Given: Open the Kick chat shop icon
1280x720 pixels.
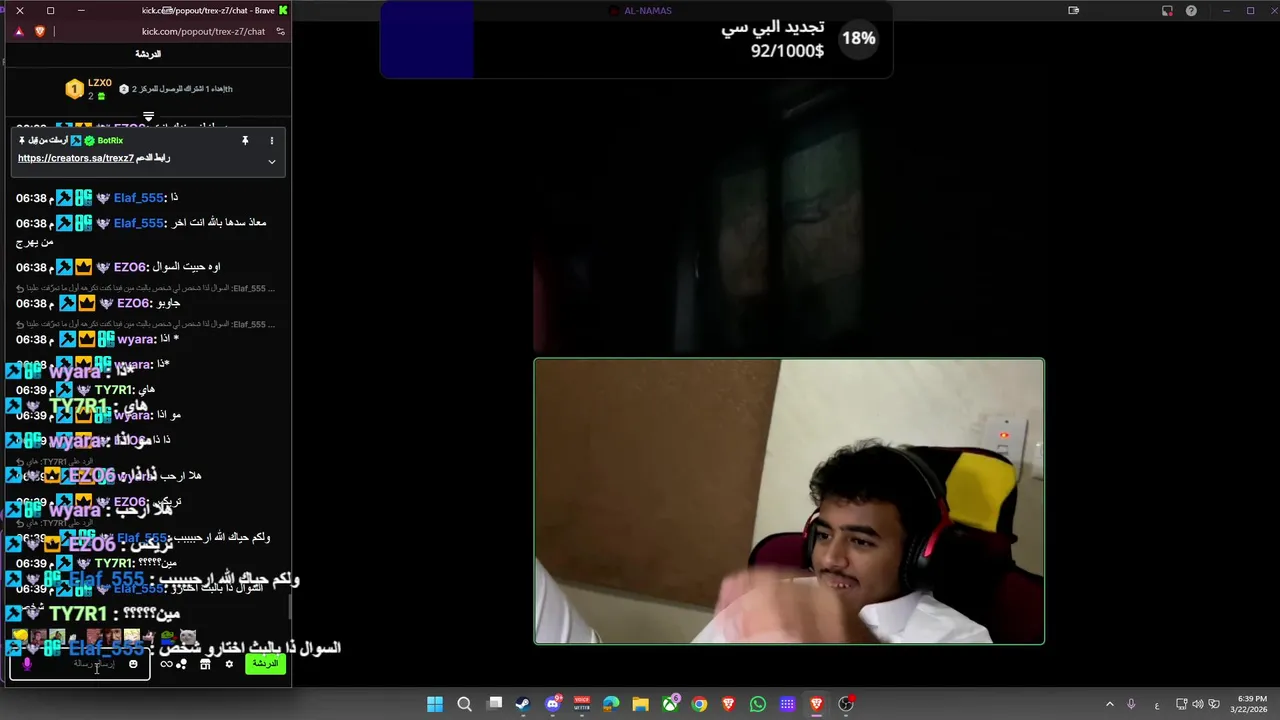Looking at the screenshot, I should [205, 664].
